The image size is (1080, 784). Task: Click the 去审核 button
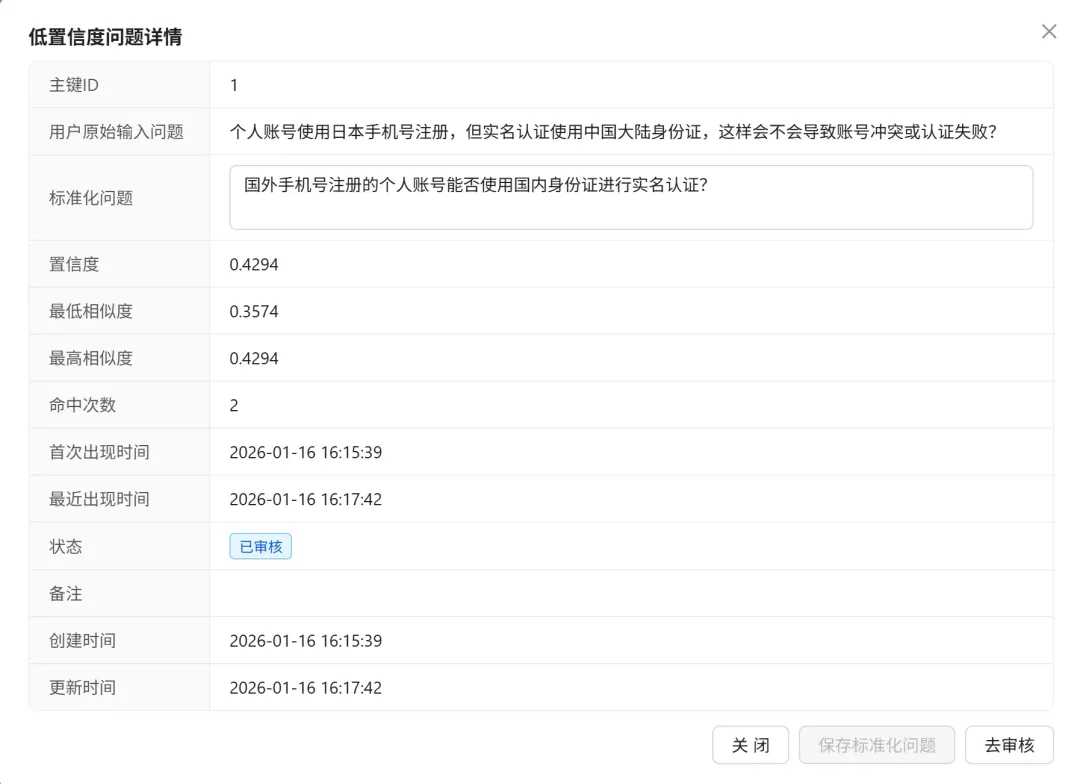click(x=1008, y=745)
